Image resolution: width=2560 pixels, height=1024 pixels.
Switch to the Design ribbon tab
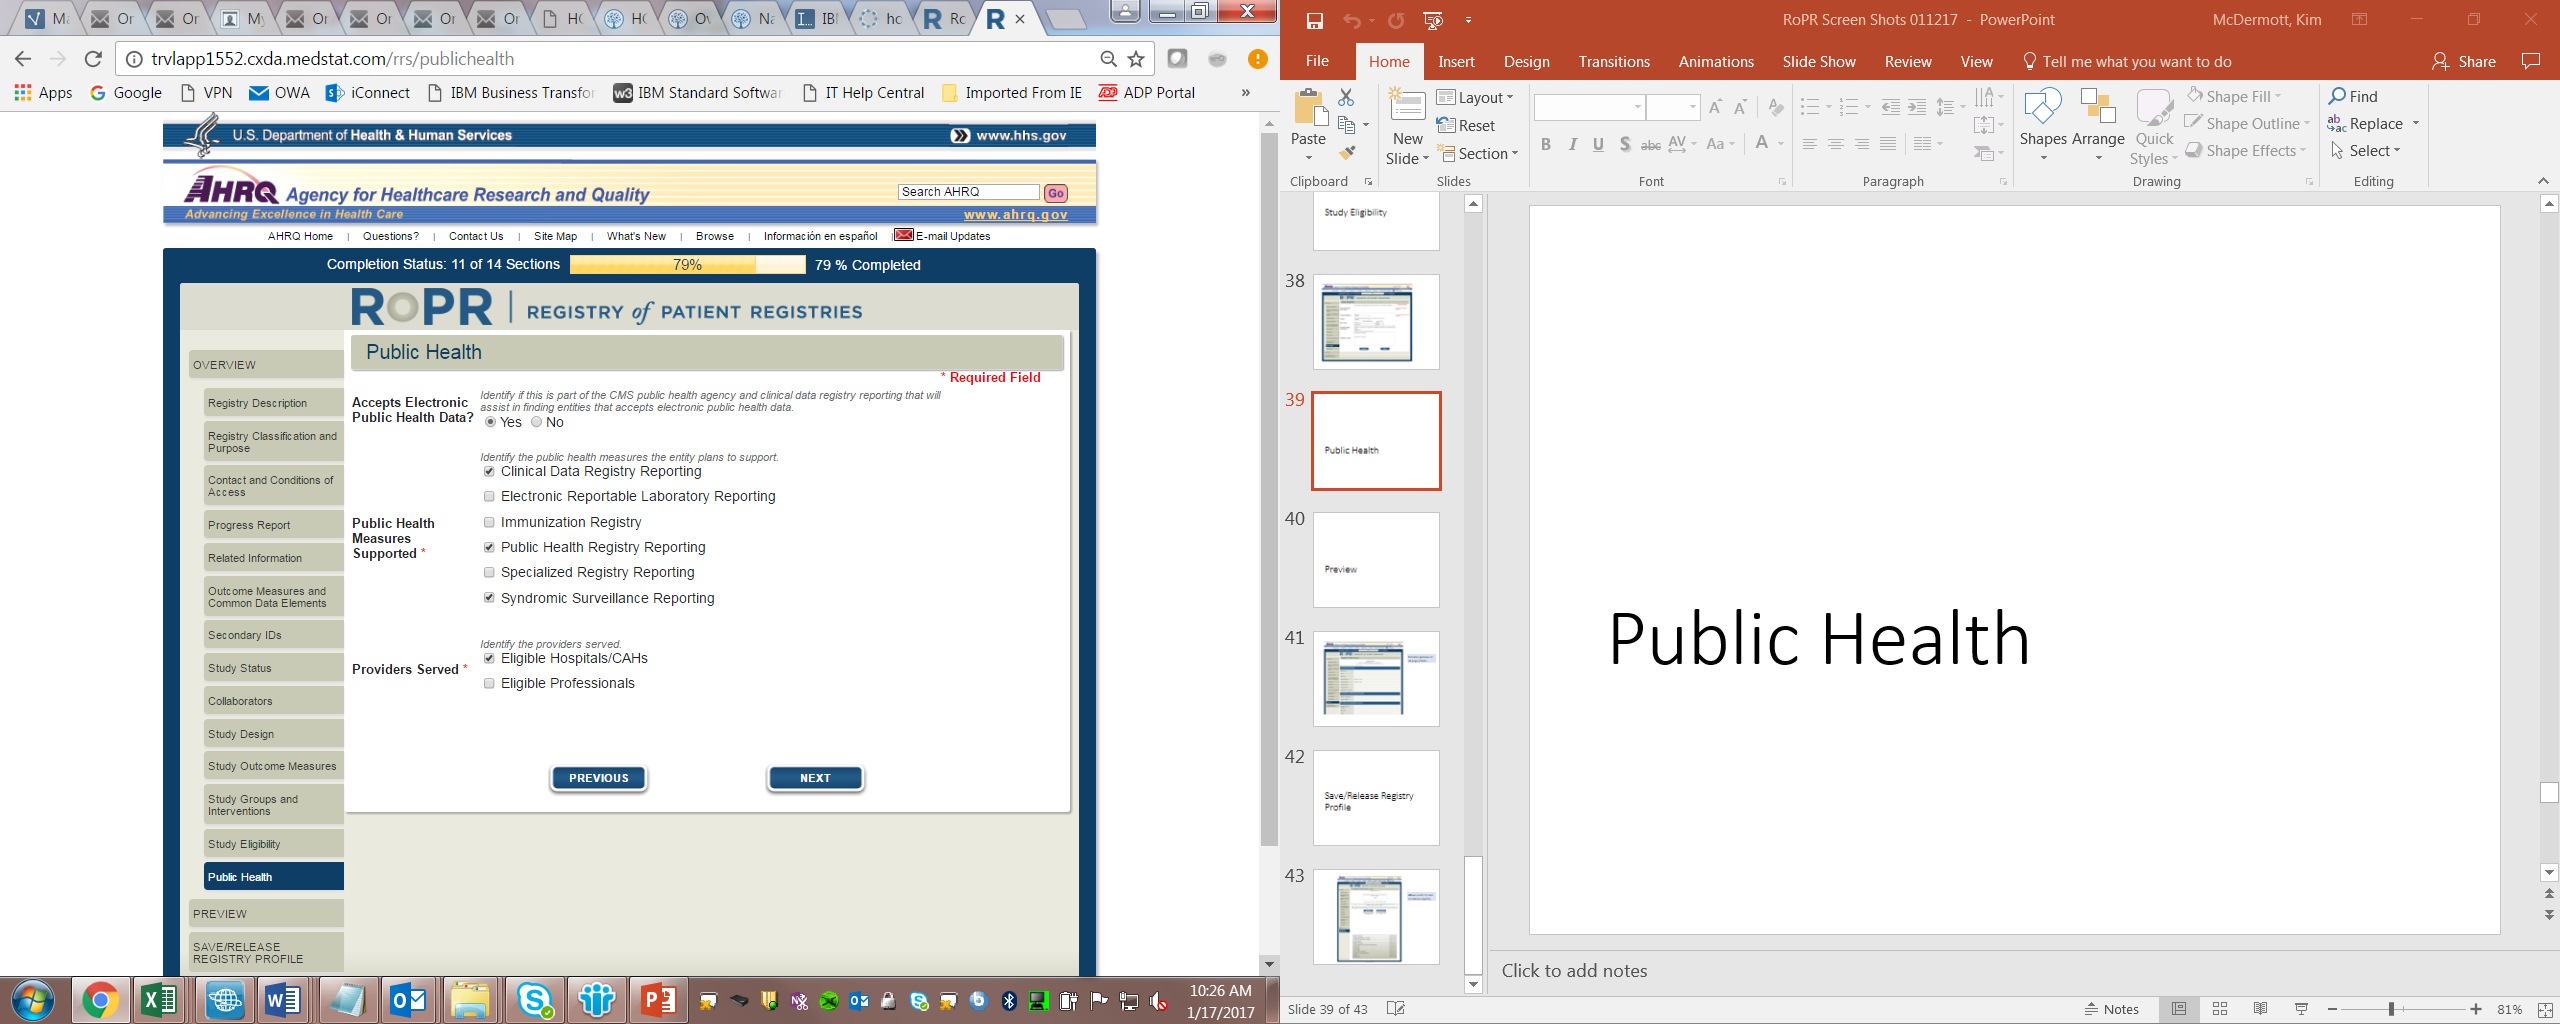1526,62
